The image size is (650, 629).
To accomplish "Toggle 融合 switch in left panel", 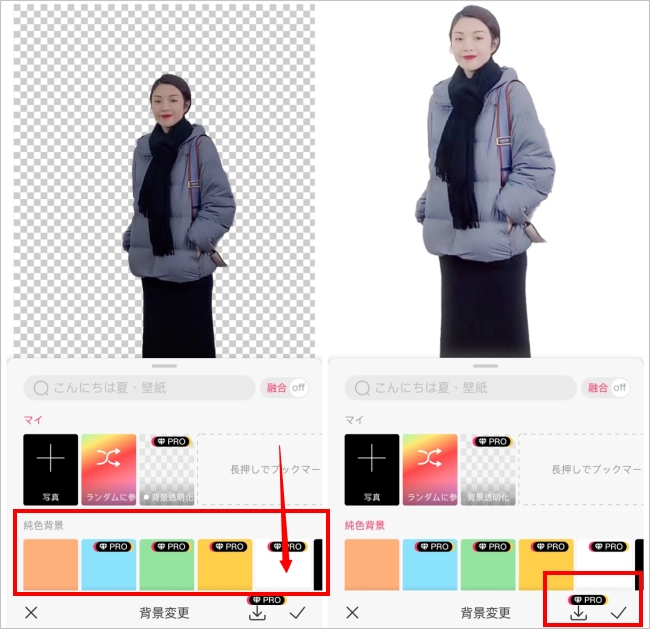I will 286,388.
